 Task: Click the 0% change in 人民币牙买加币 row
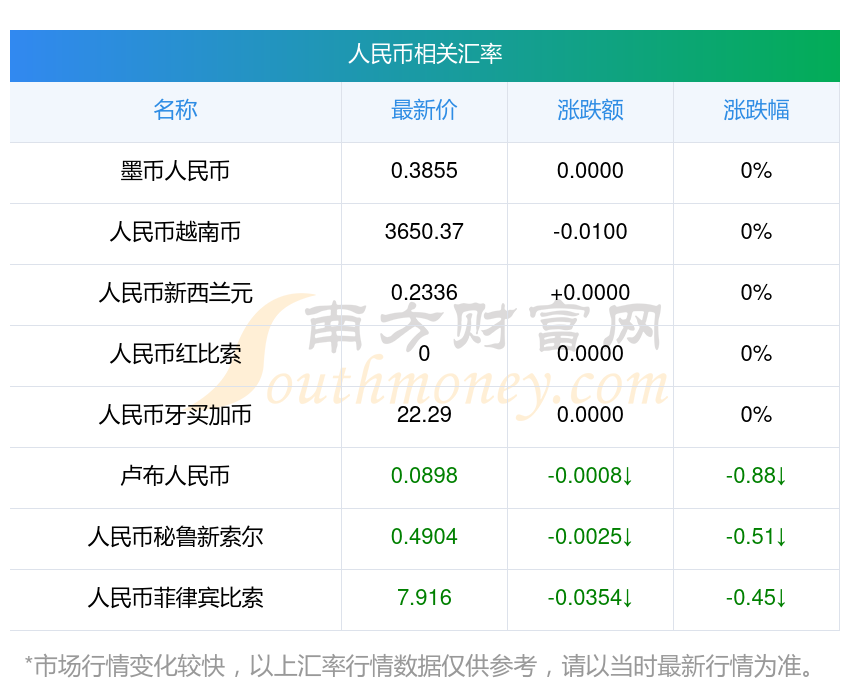756,415
